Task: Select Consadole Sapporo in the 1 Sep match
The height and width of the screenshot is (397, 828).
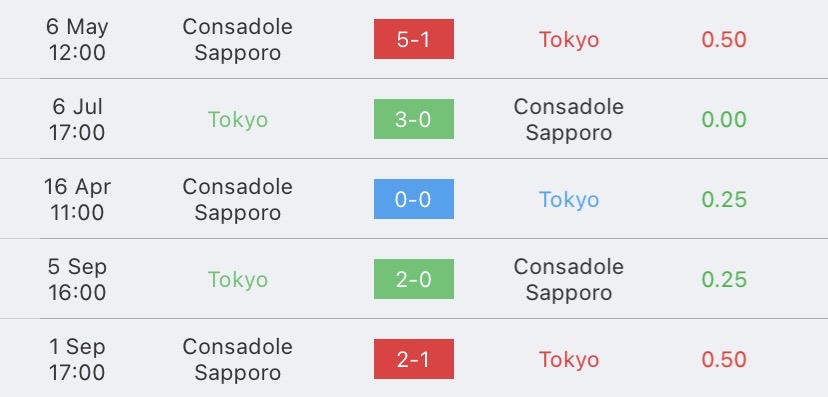Action: (x=238, y=360)
